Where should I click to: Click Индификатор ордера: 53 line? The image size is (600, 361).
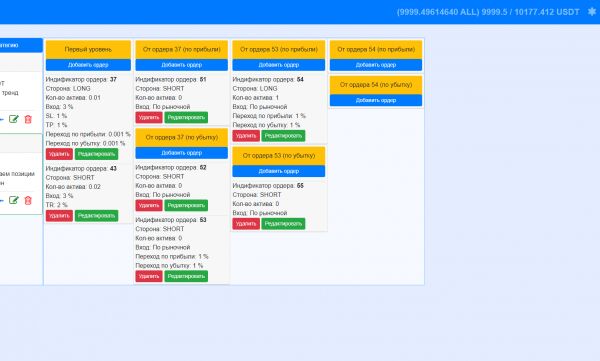point(171,220)
